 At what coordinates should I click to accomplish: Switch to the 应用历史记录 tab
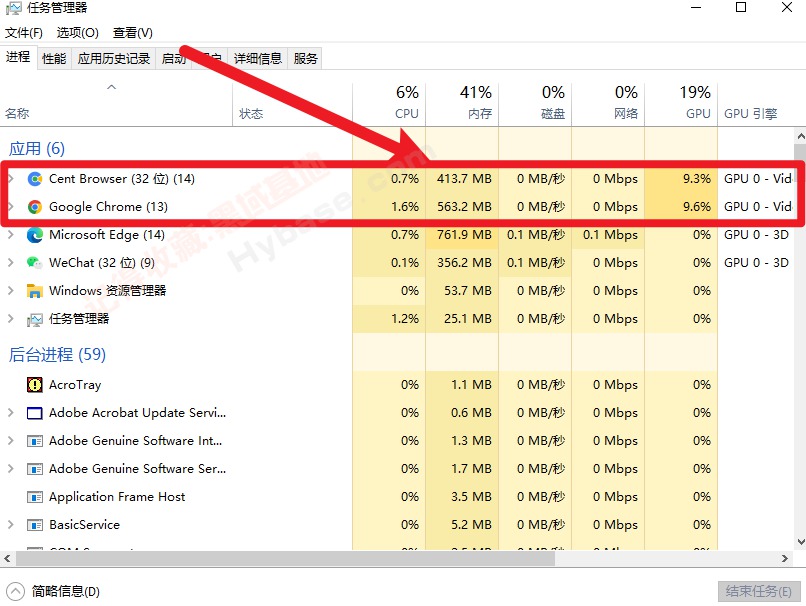pos(114,59)
